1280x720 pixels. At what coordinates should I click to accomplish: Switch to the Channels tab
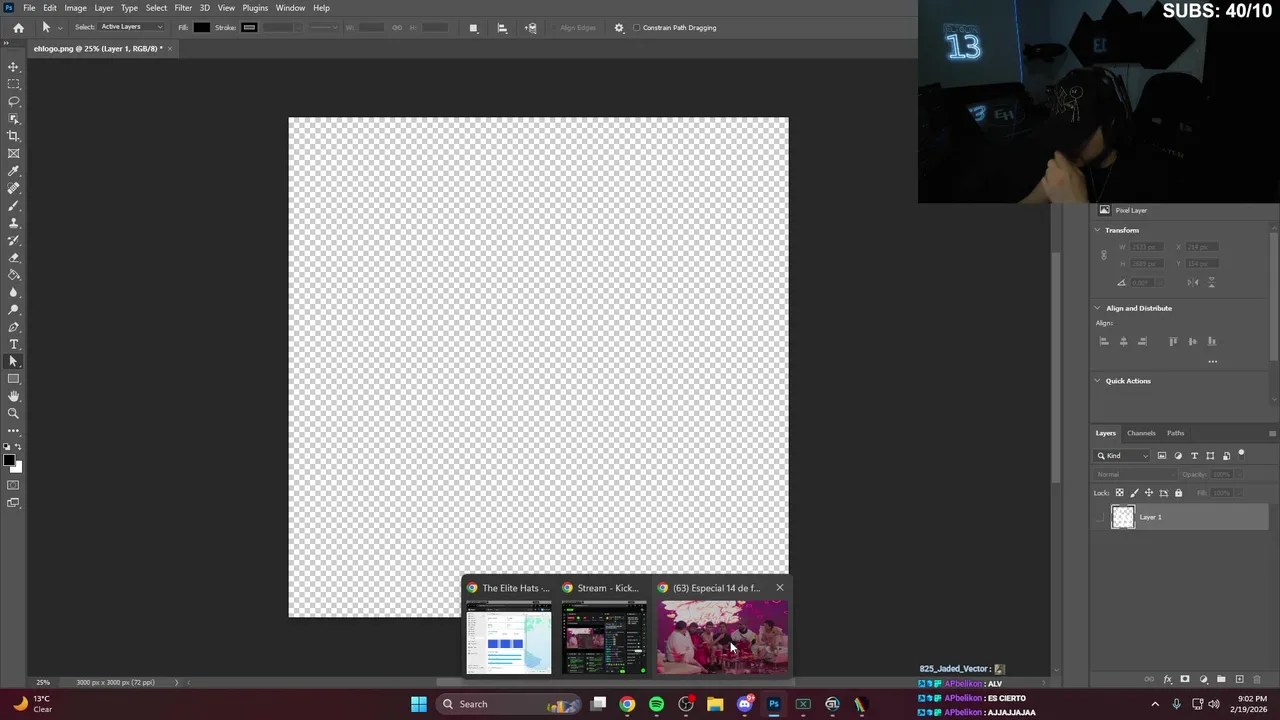pos(1141,433)
